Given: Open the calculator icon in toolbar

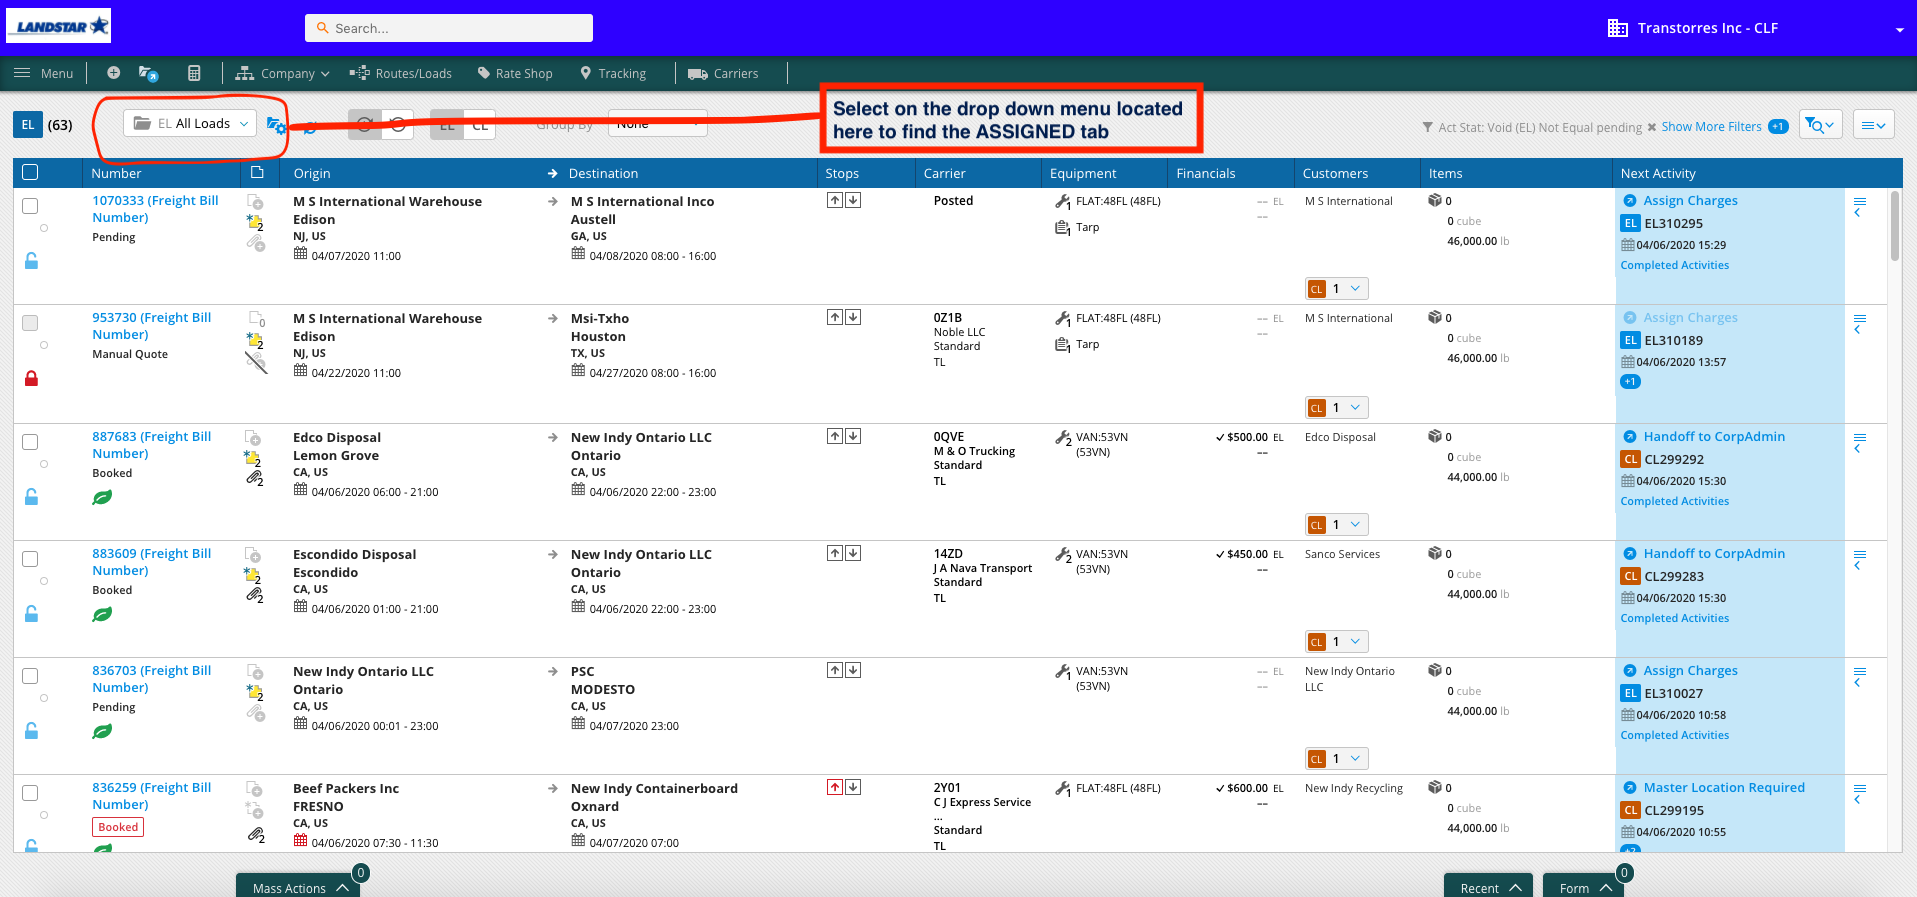Looking at the screenshot, I should pyautogui.click(x=194, y=73).
